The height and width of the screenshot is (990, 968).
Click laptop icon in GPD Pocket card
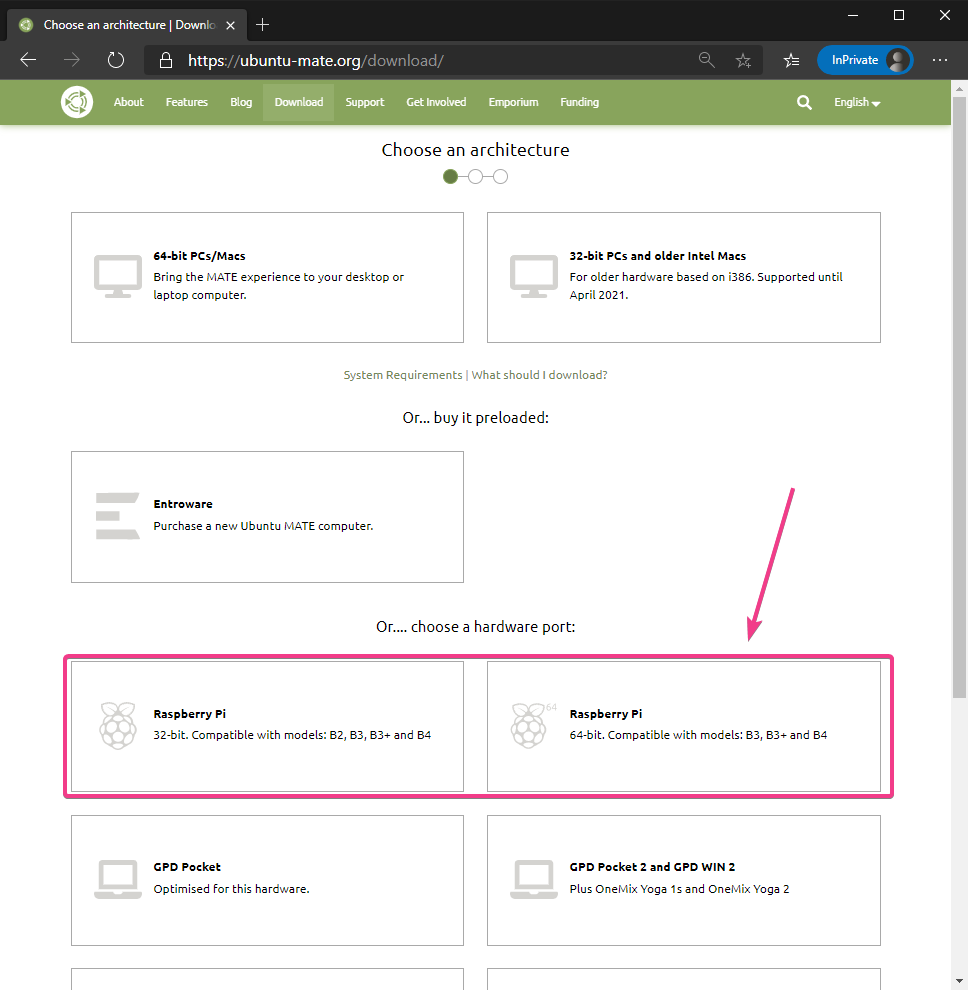tap(117, 879)
